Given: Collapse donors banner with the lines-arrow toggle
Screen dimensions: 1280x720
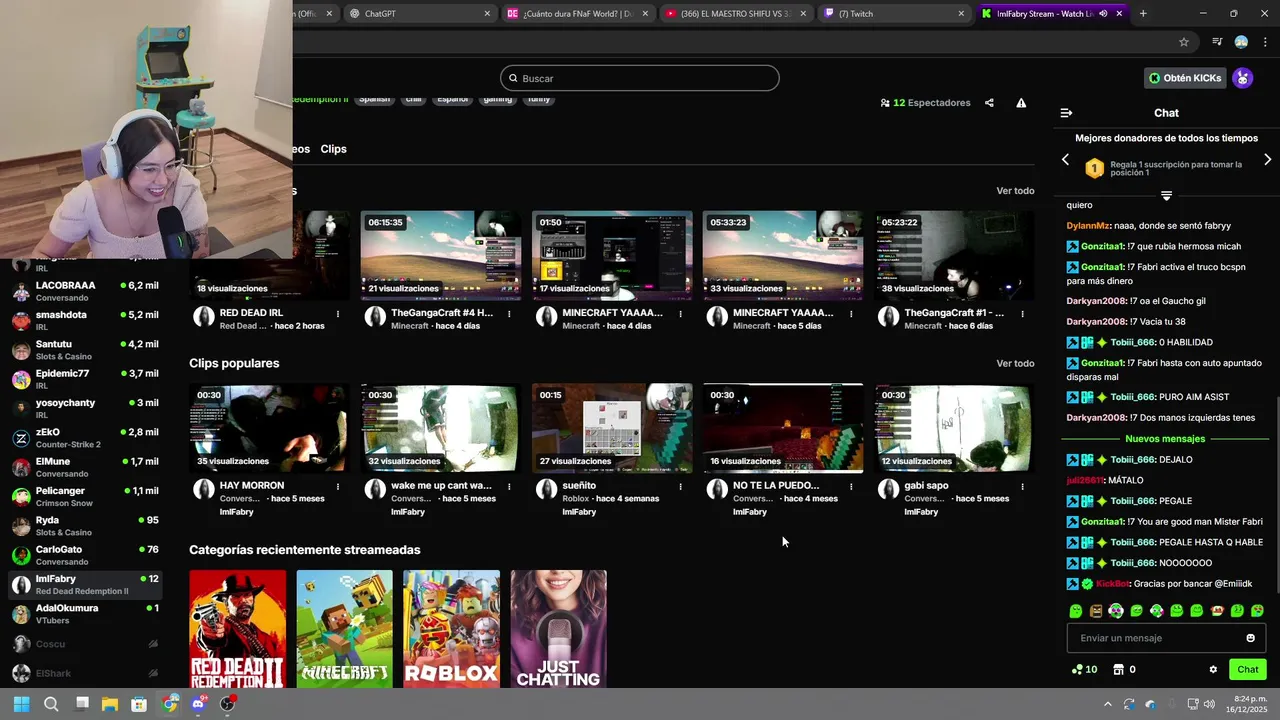Looking at the screenshot, I should 1166,196.
